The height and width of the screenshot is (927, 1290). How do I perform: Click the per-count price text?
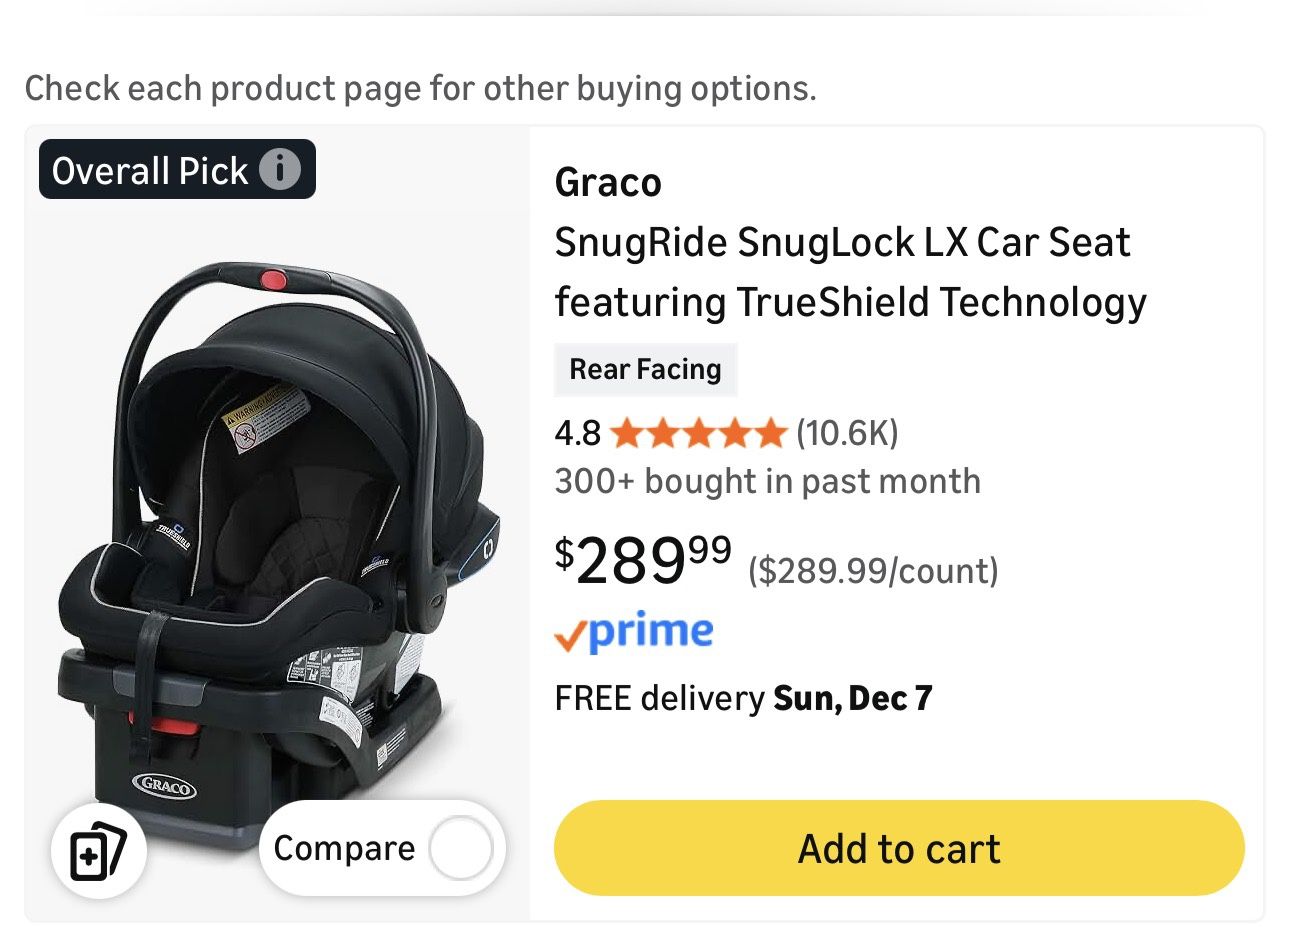click(873, 570)
